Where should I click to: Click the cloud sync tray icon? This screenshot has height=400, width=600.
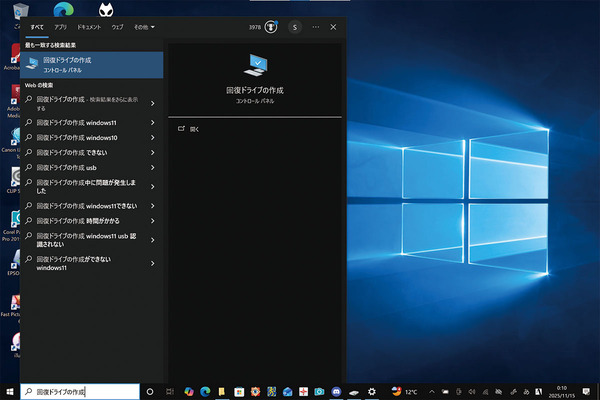499,392
